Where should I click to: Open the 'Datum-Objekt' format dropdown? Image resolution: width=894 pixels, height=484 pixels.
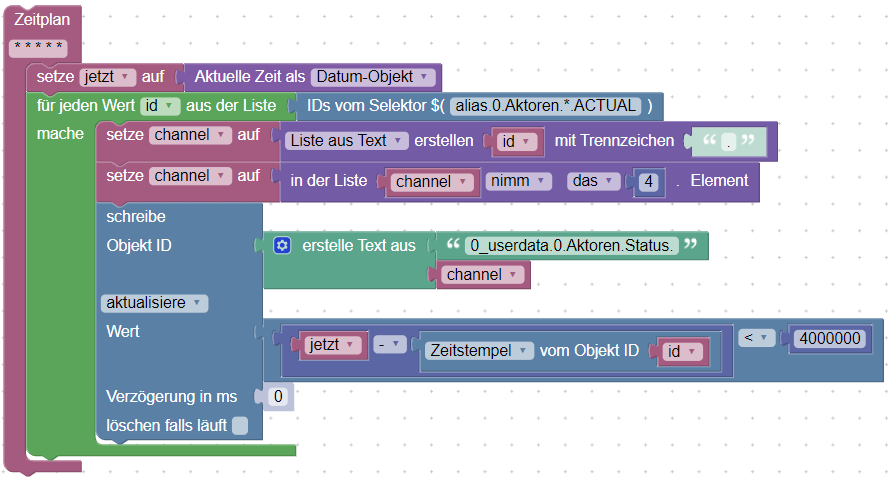[x=373, y=76]
